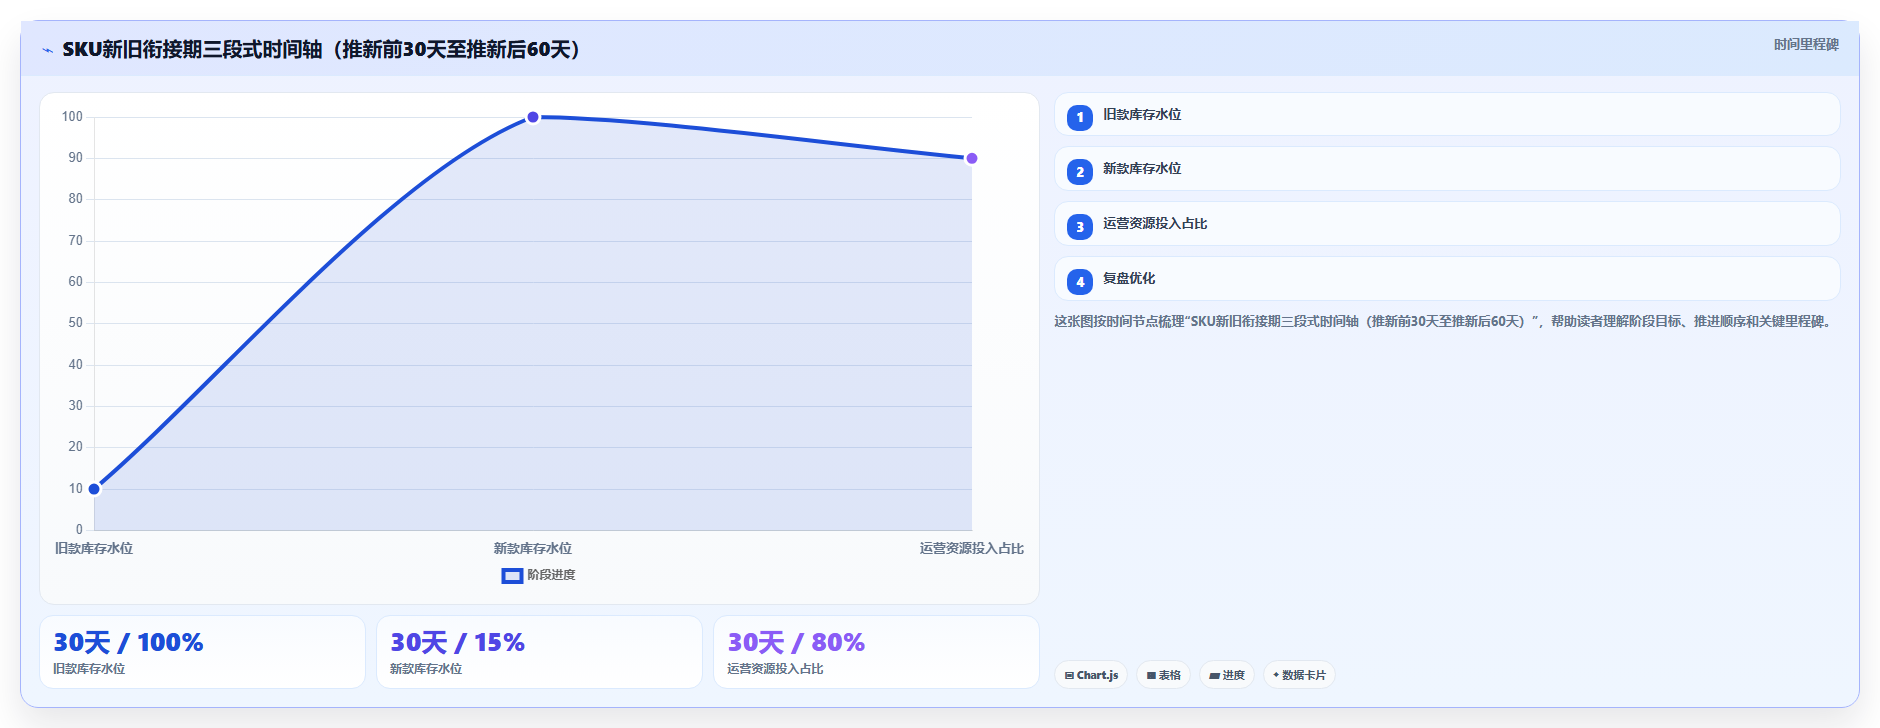Click the number 3 badge icon
The width and height of the screenshot is (1880, 728).
point(1080,227)
